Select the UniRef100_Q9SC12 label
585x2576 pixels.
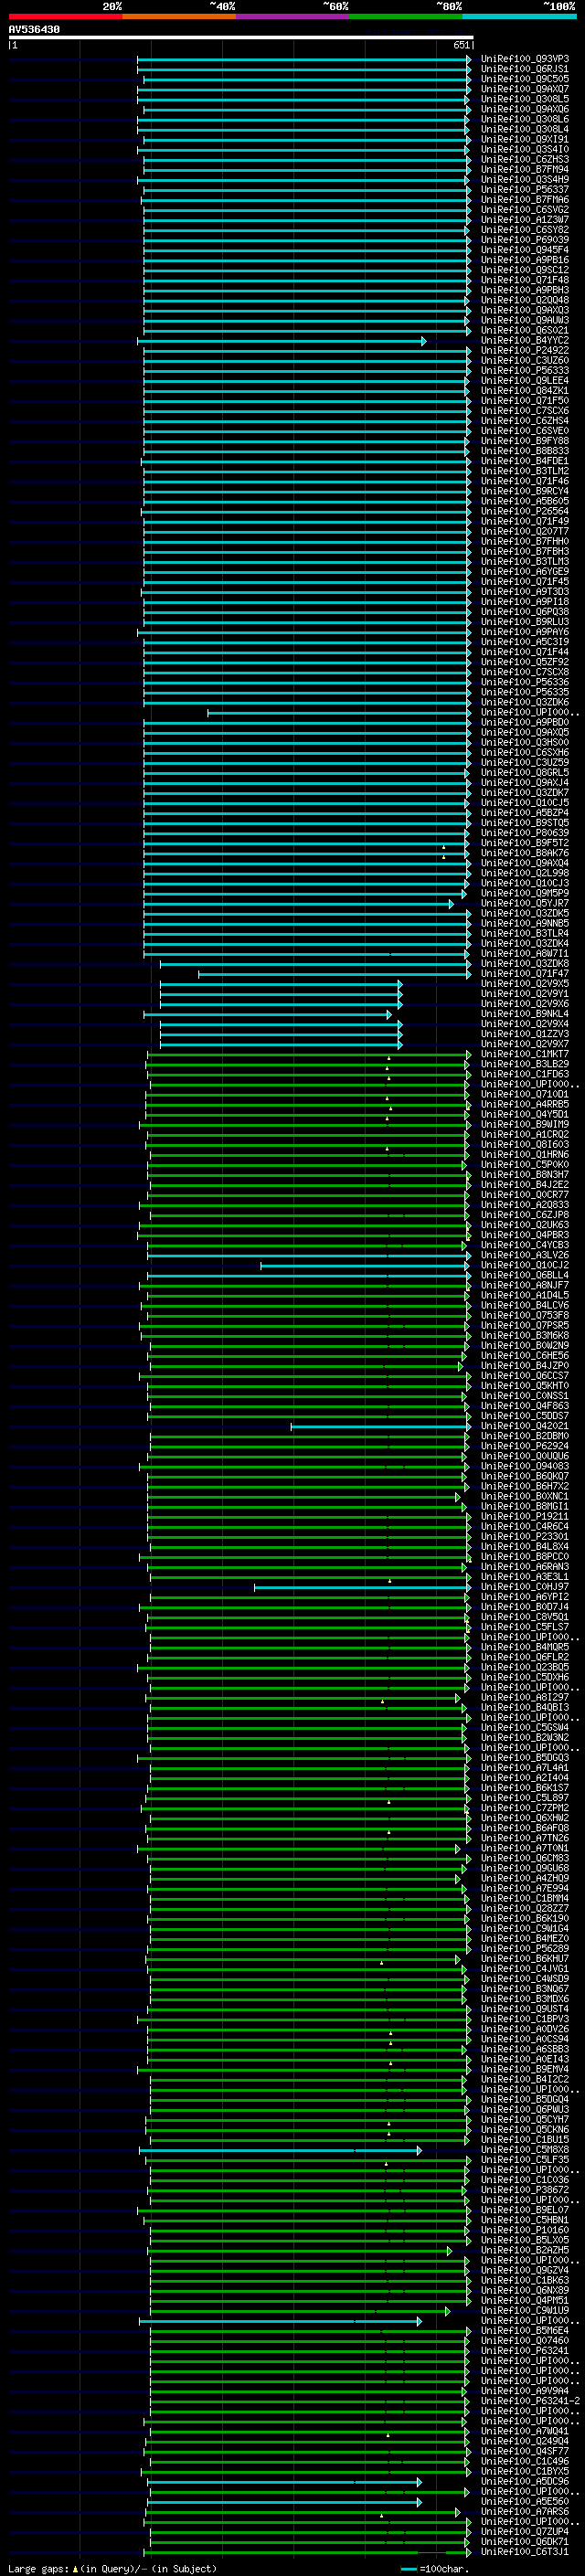click(524, 270)
